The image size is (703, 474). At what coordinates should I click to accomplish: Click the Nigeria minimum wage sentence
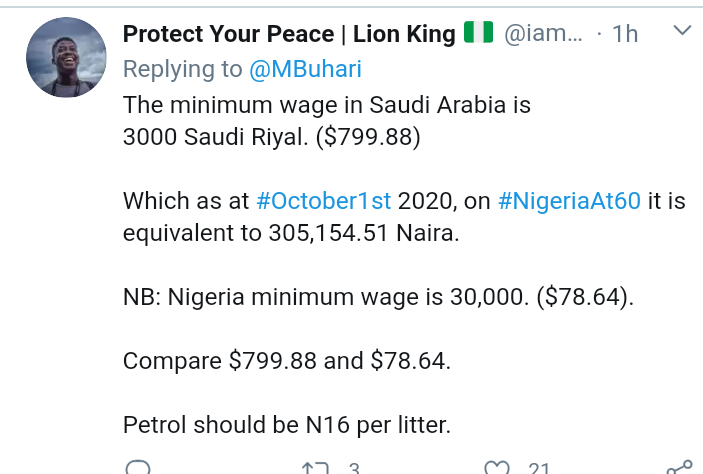(378, 296)
